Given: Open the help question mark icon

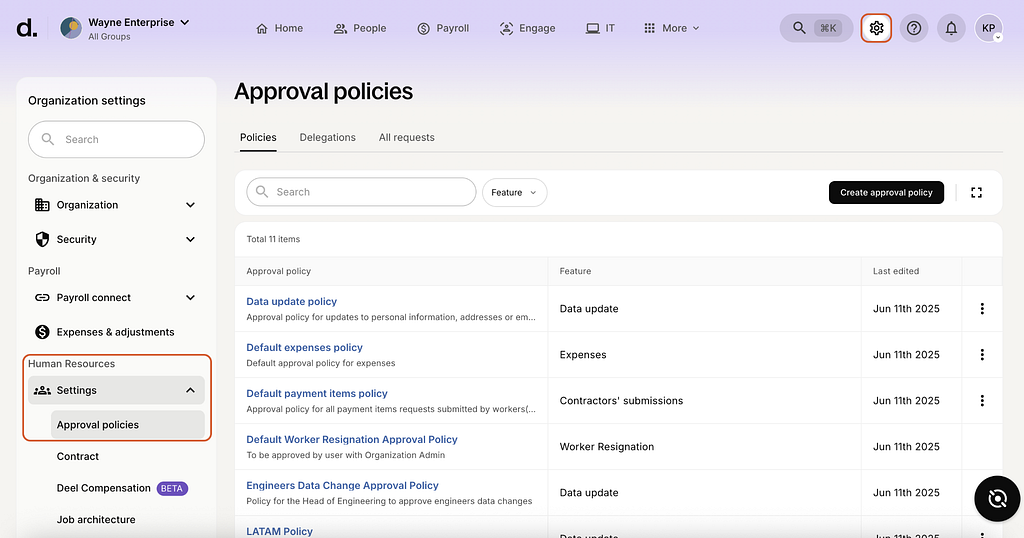Looking at the screenshot, I should point(914,28).
